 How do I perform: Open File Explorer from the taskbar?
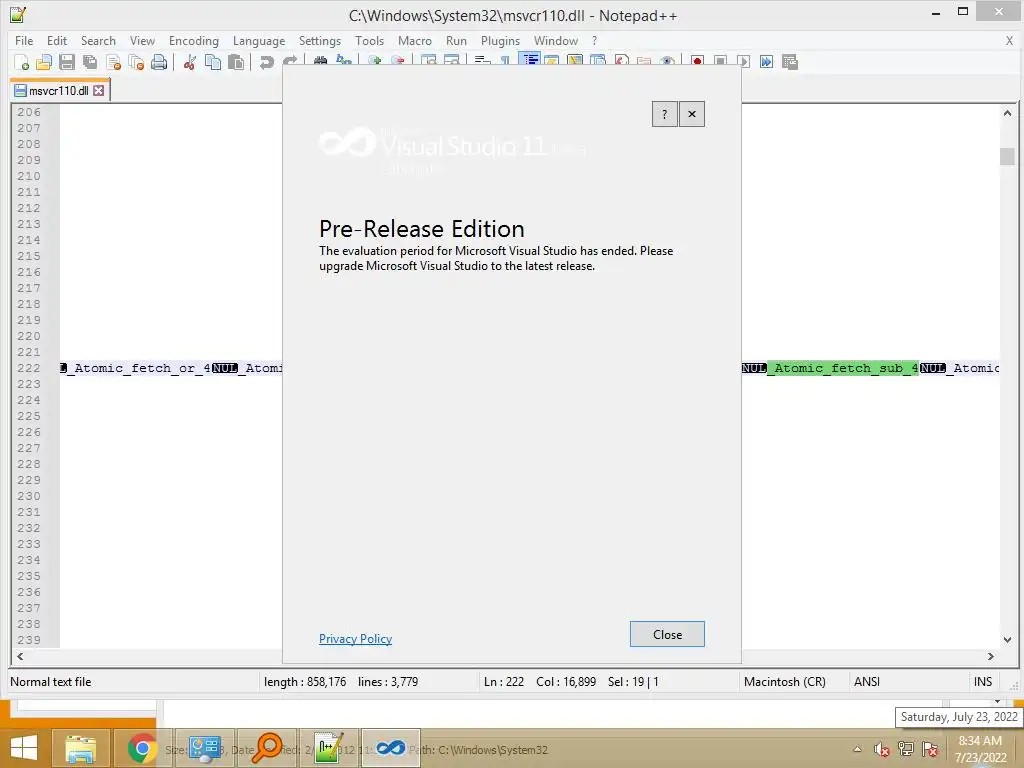(x=81, y=748)
